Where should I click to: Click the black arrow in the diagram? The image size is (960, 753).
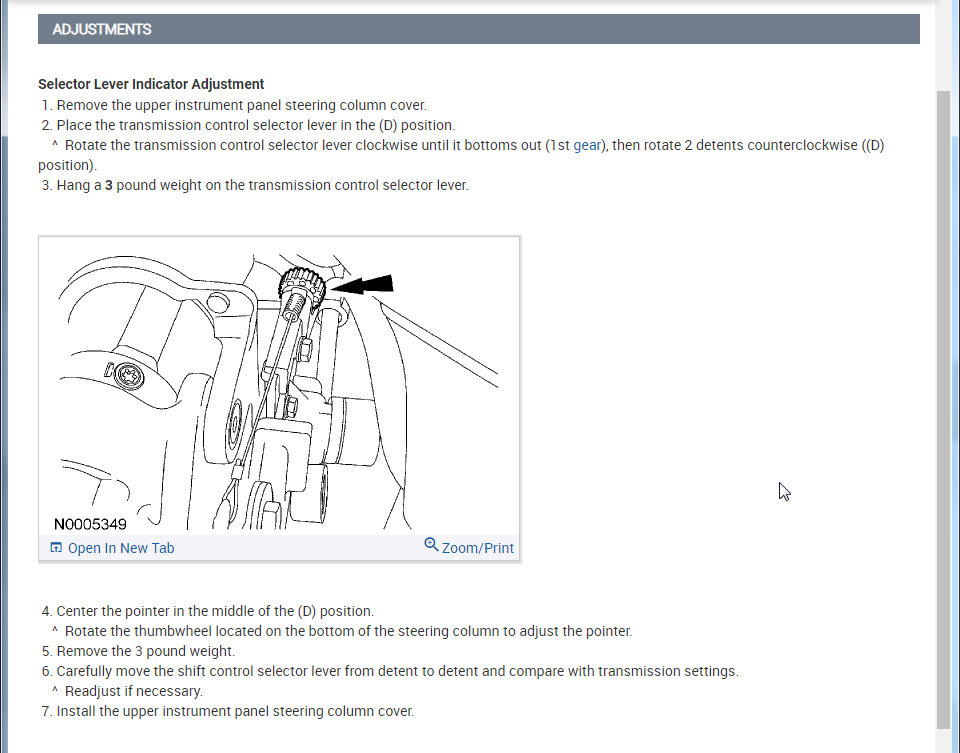(362, 284)
